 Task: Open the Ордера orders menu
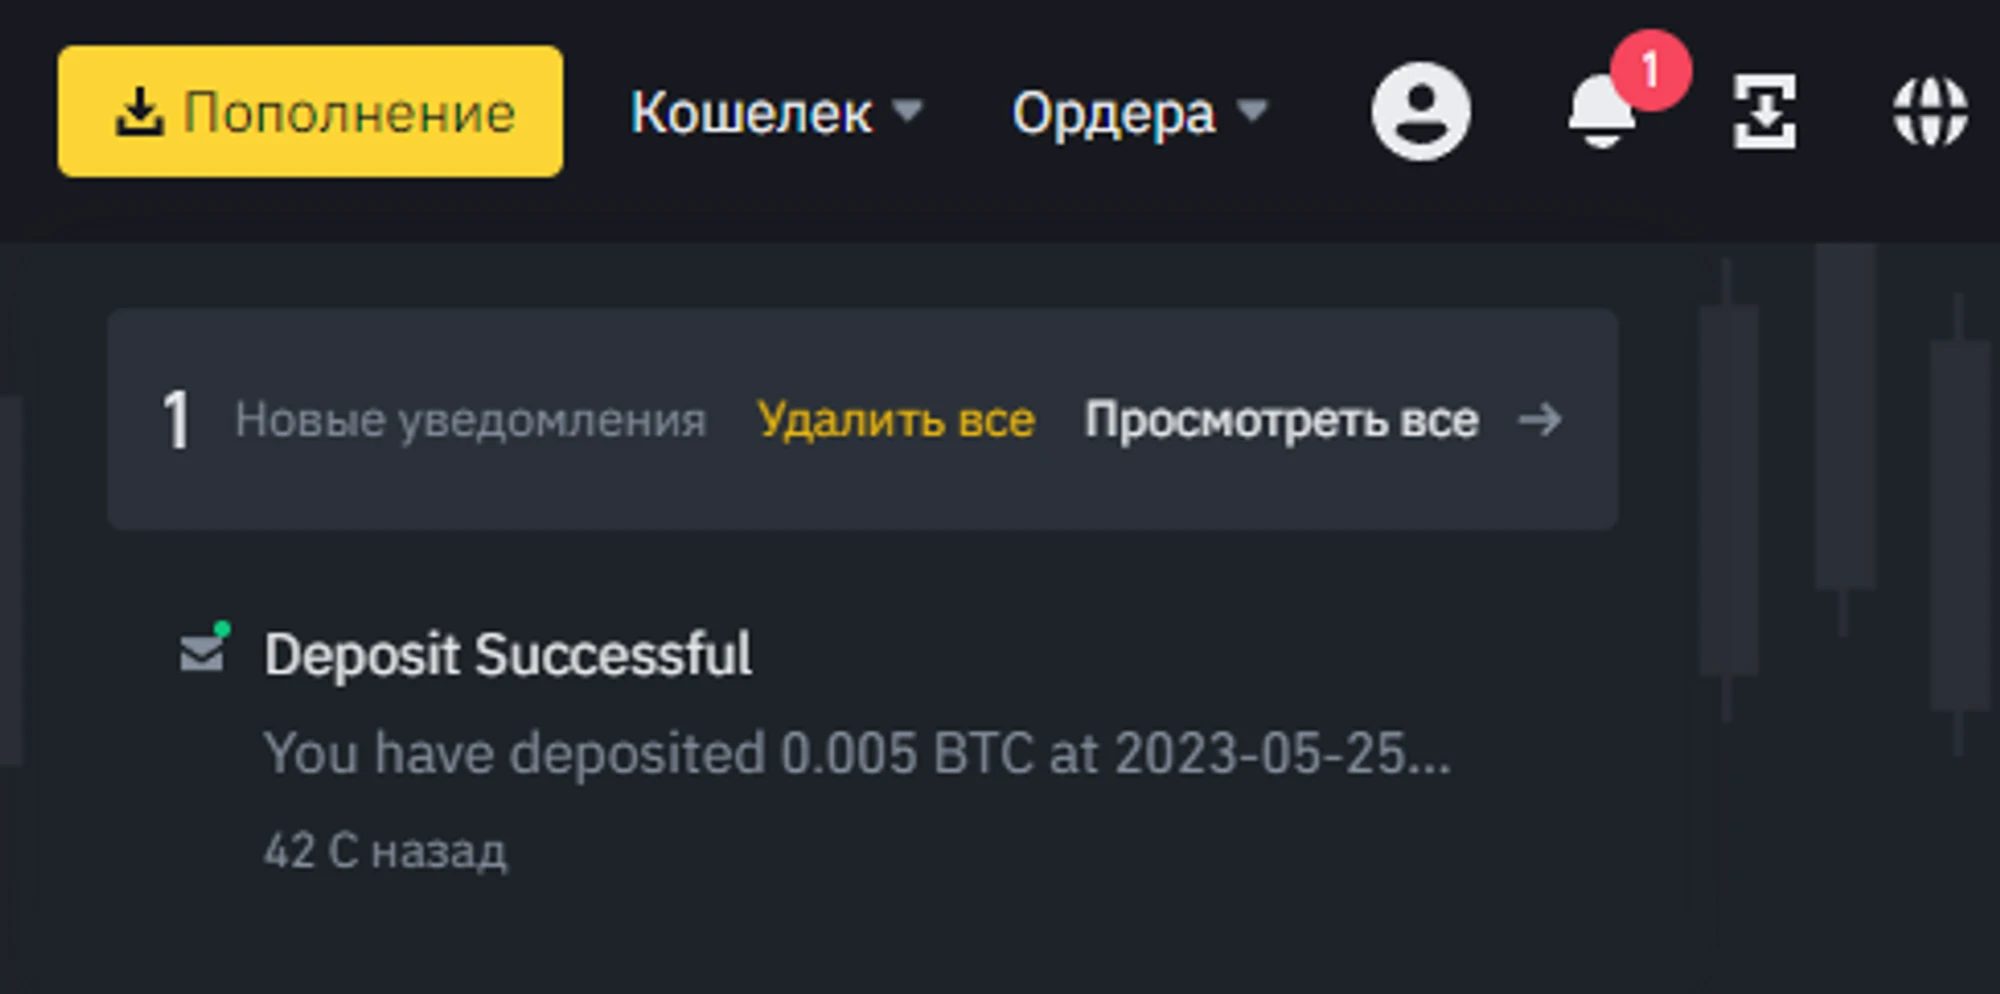pos(1113,112)
